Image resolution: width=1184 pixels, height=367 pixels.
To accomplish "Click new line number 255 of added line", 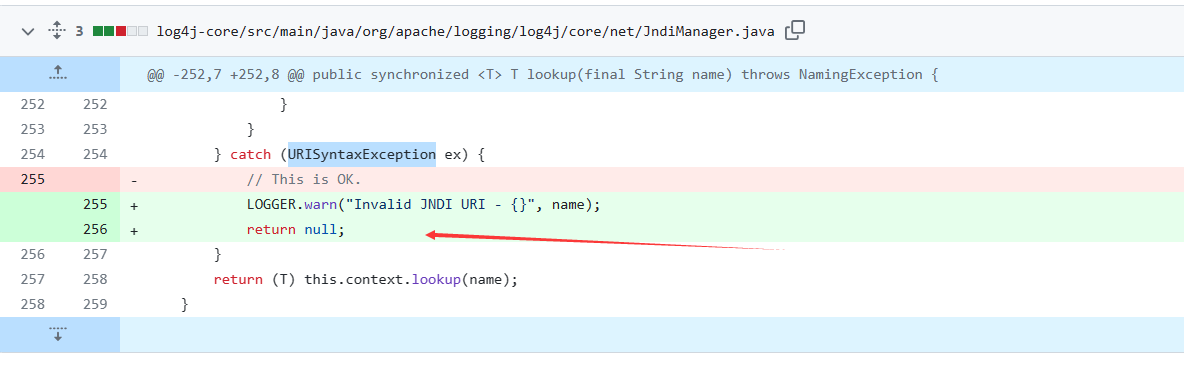I will pos(95,205).
